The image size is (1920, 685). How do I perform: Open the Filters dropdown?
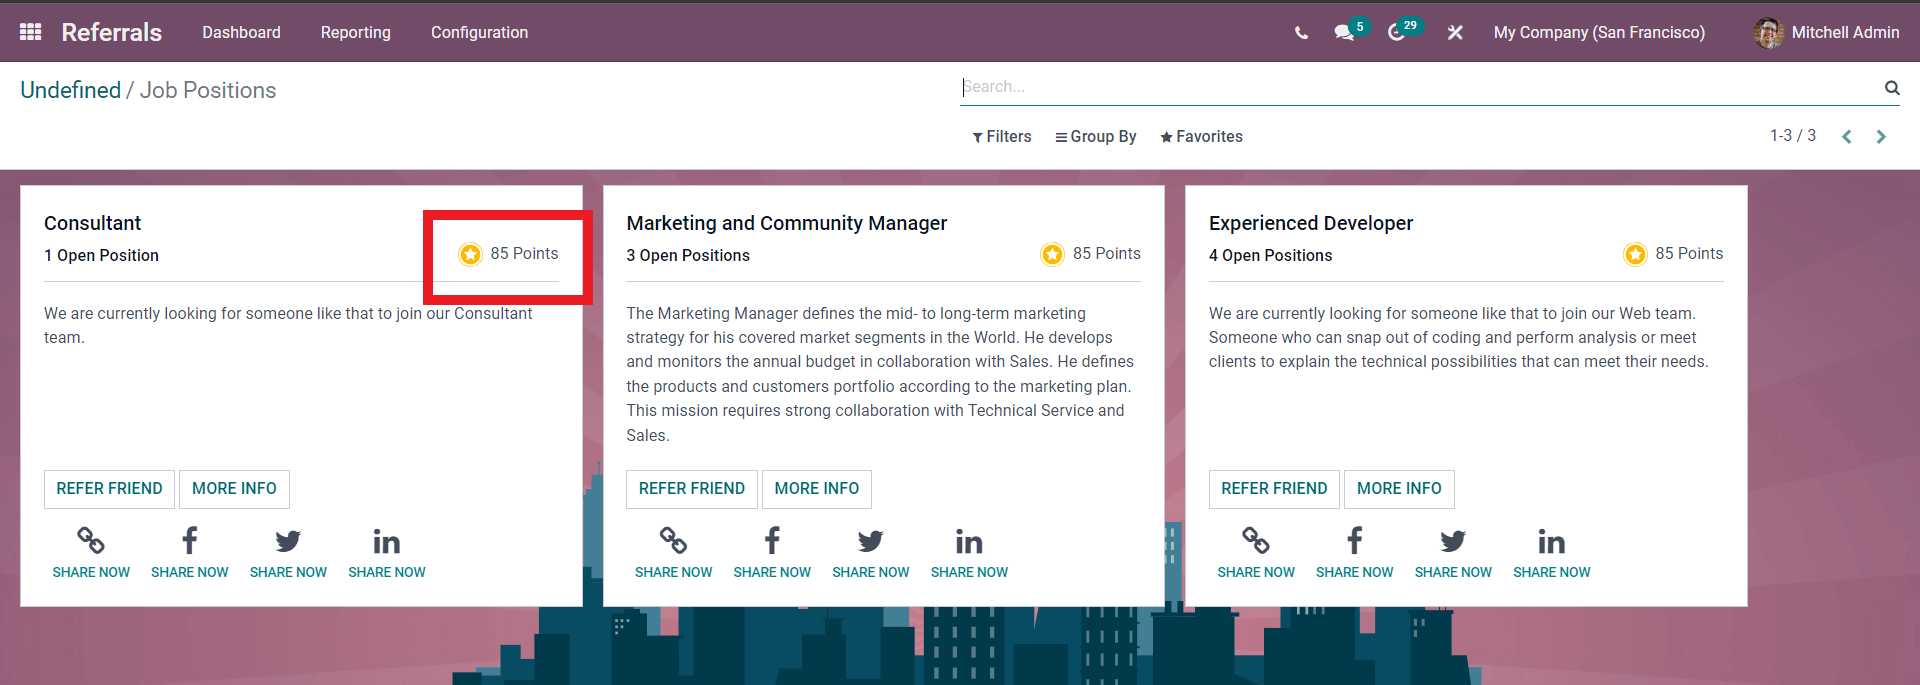click(1002, 137)
